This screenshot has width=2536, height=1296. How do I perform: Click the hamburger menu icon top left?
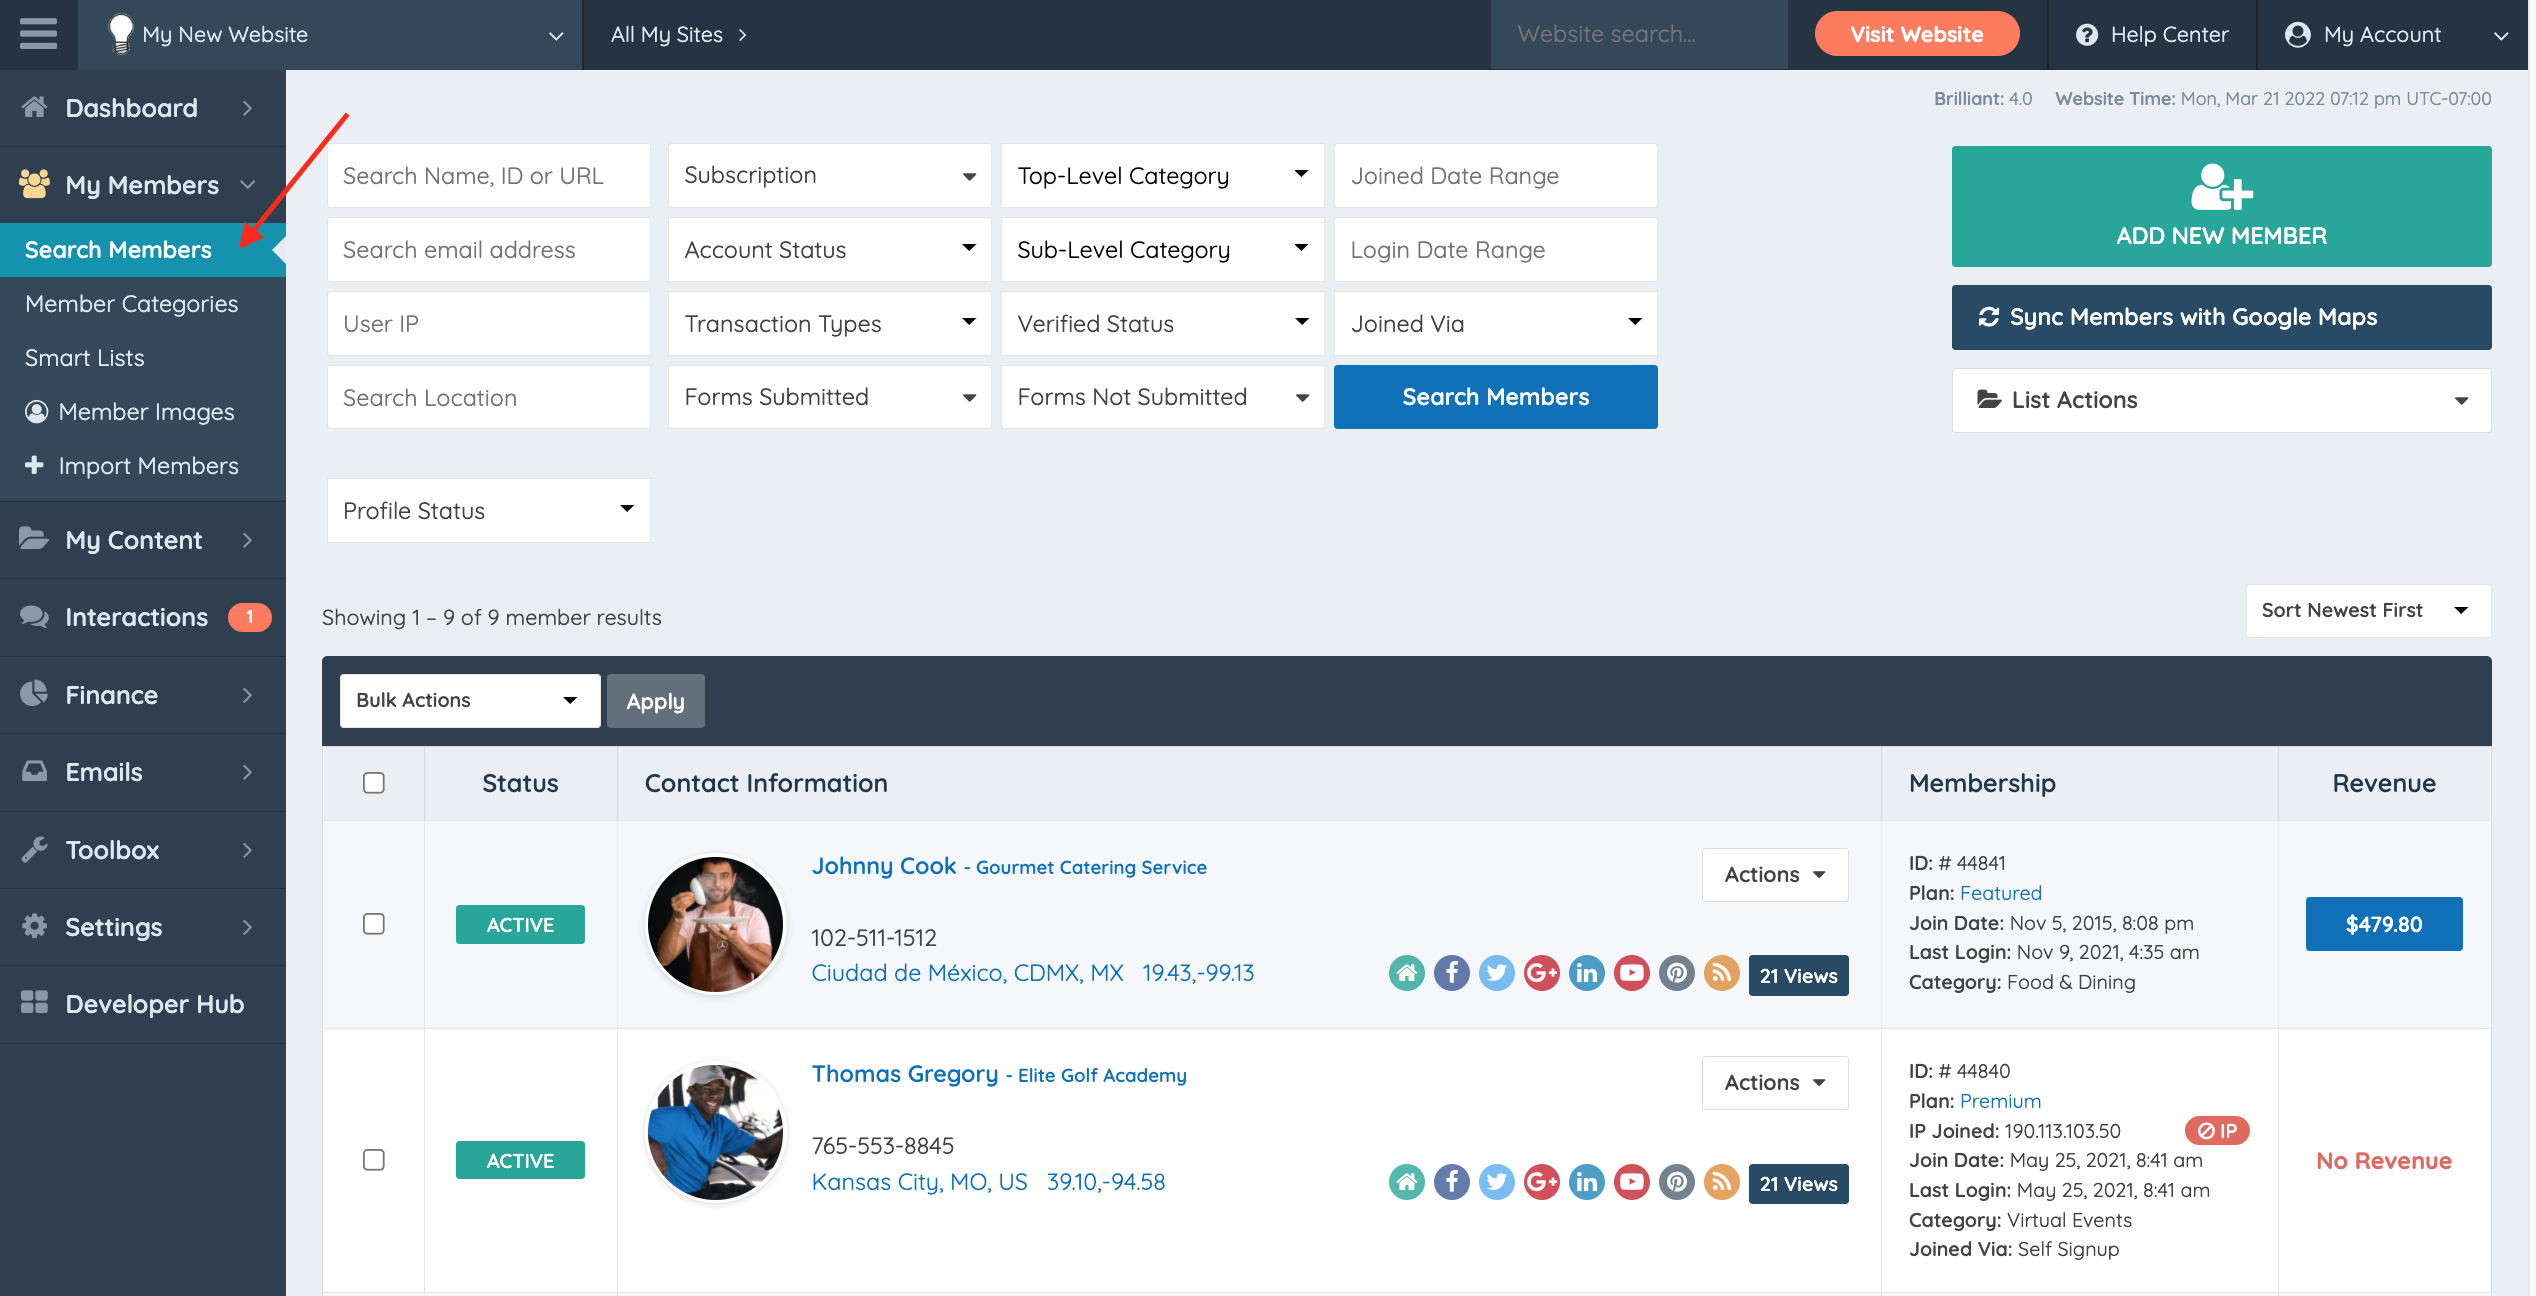37,33
